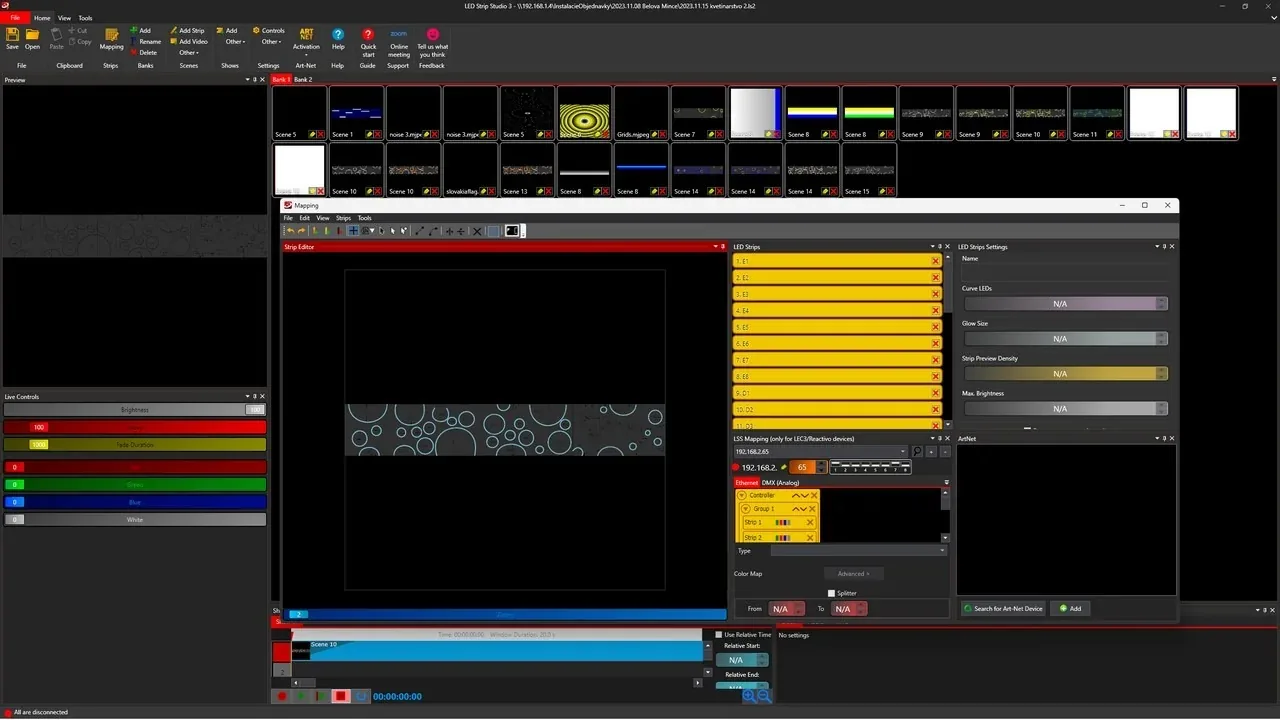Click the red stop button in playback controls
The width and height of the screenshot is (1280, 720).
point(340,696)
